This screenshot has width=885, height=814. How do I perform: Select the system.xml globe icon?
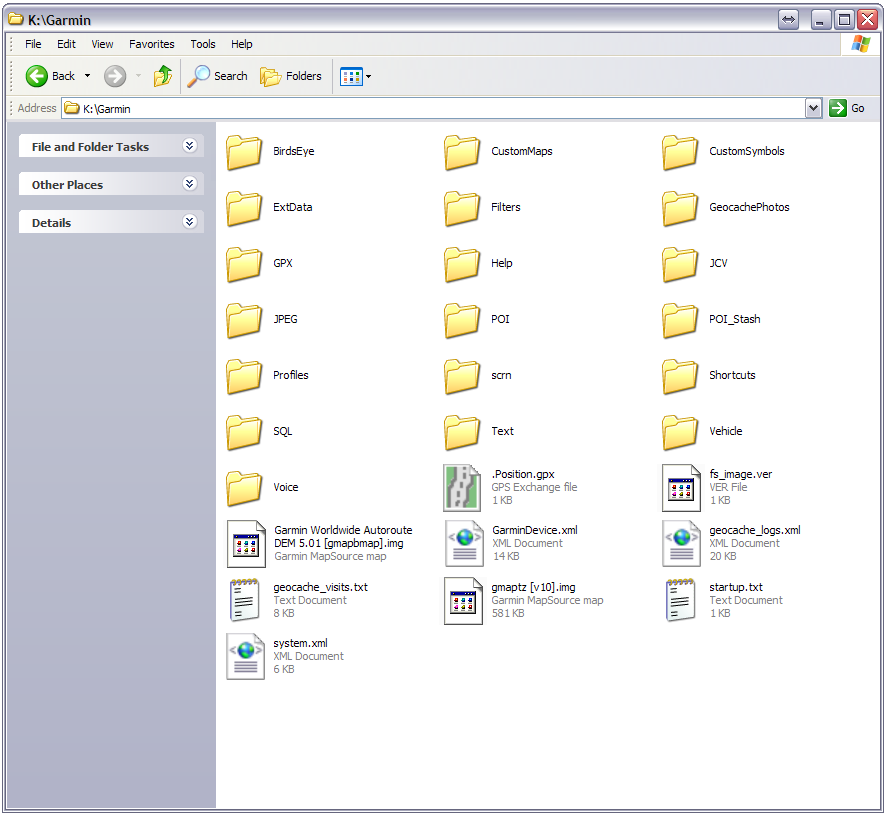tap(246, 657)
